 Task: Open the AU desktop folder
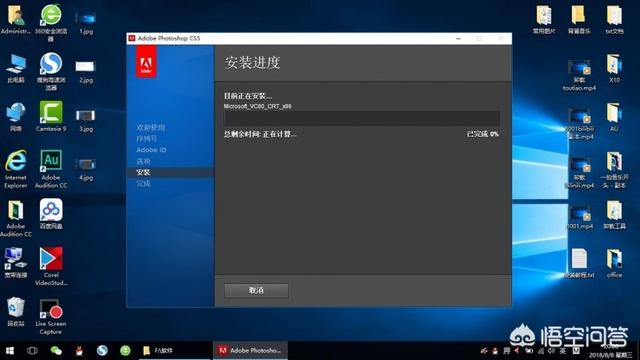[x=614, y=117]
